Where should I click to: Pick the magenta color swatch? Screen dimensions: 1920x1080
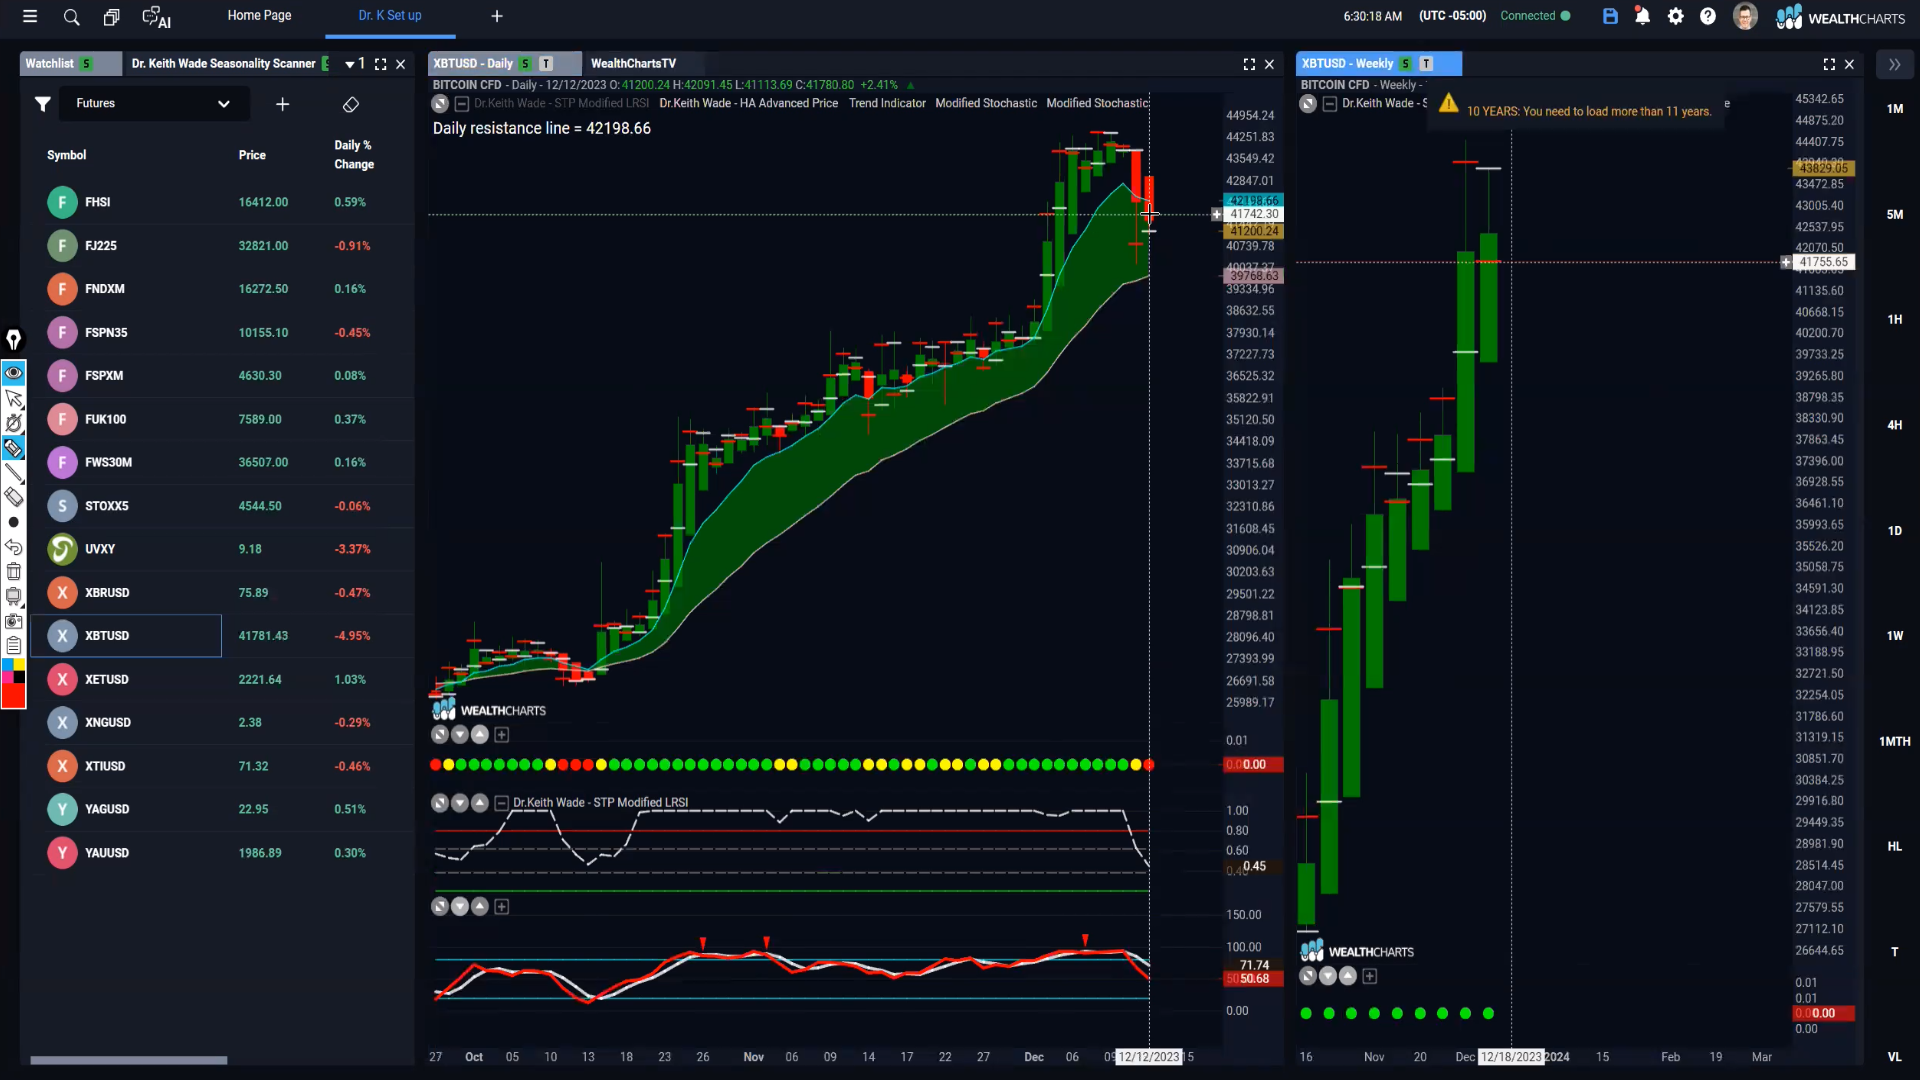pyautogui.click(x=7, y=678)
